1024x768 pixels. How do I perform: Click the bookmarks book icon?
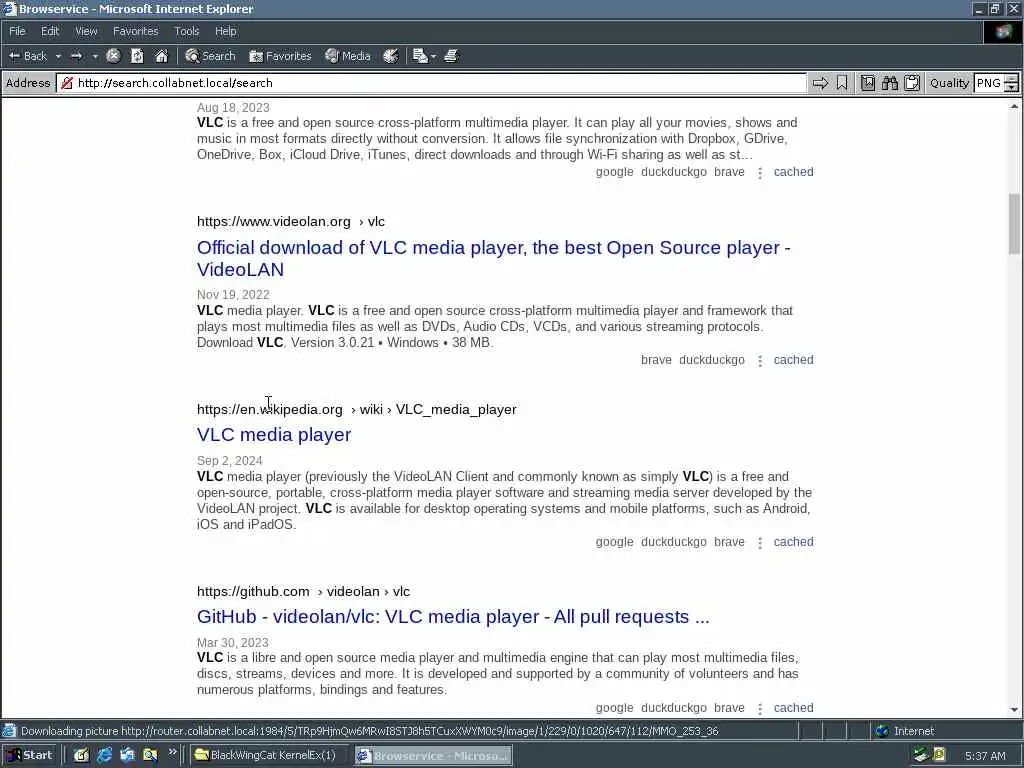[867, 83]
